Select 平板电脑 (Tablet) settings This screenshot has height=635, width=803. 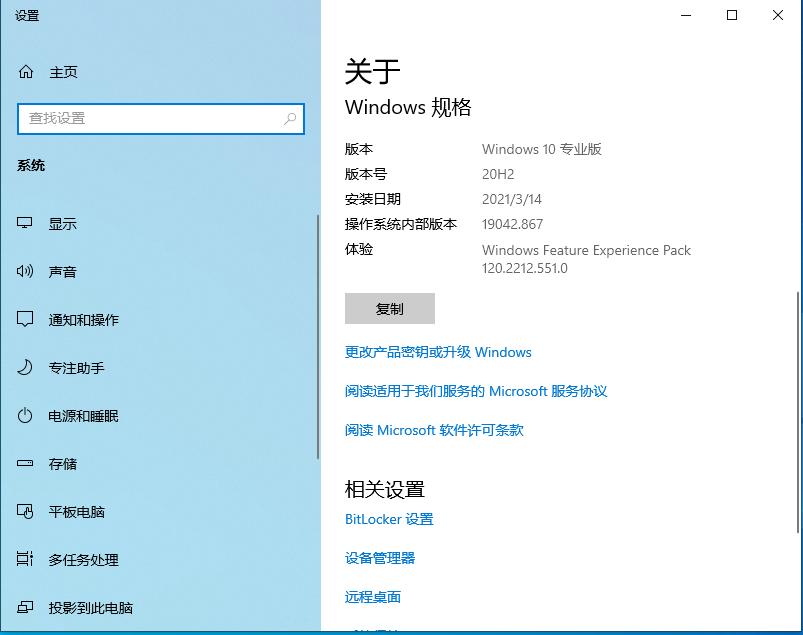tap(75, 512)
